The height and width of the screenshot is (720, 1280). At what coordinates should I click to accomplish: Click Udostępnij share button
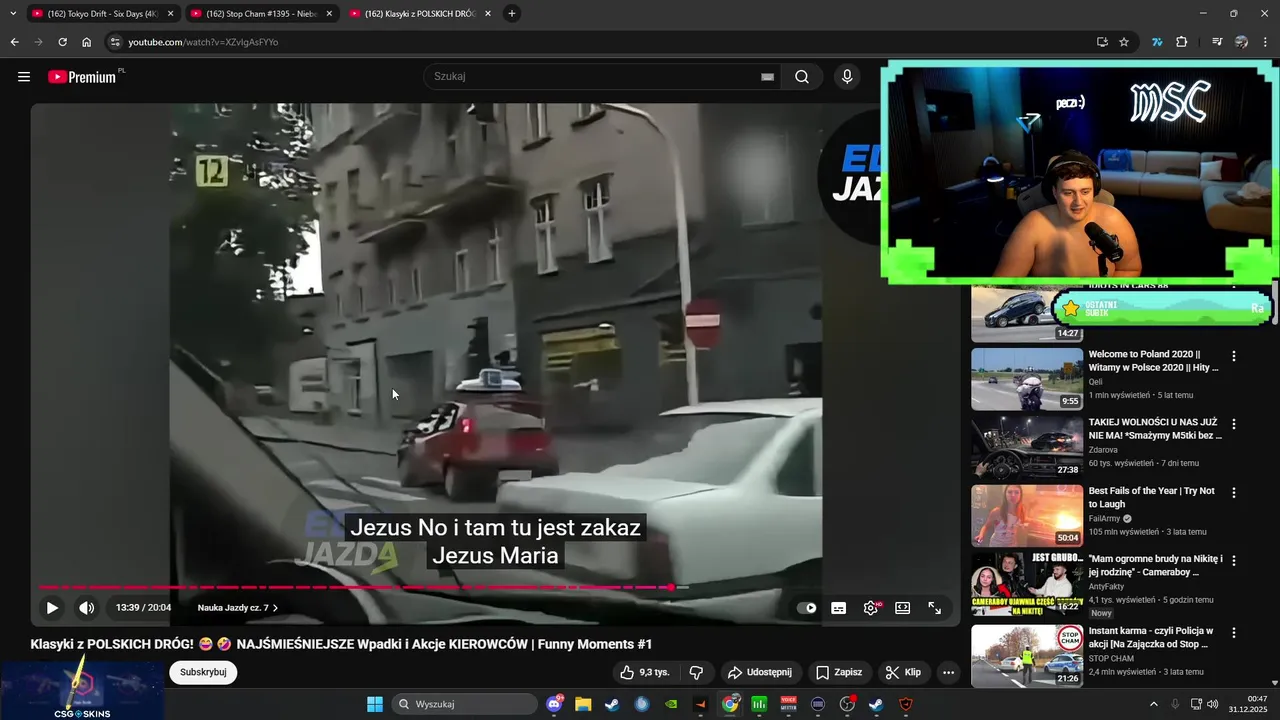pyautogui.click(x=759, y=672)
